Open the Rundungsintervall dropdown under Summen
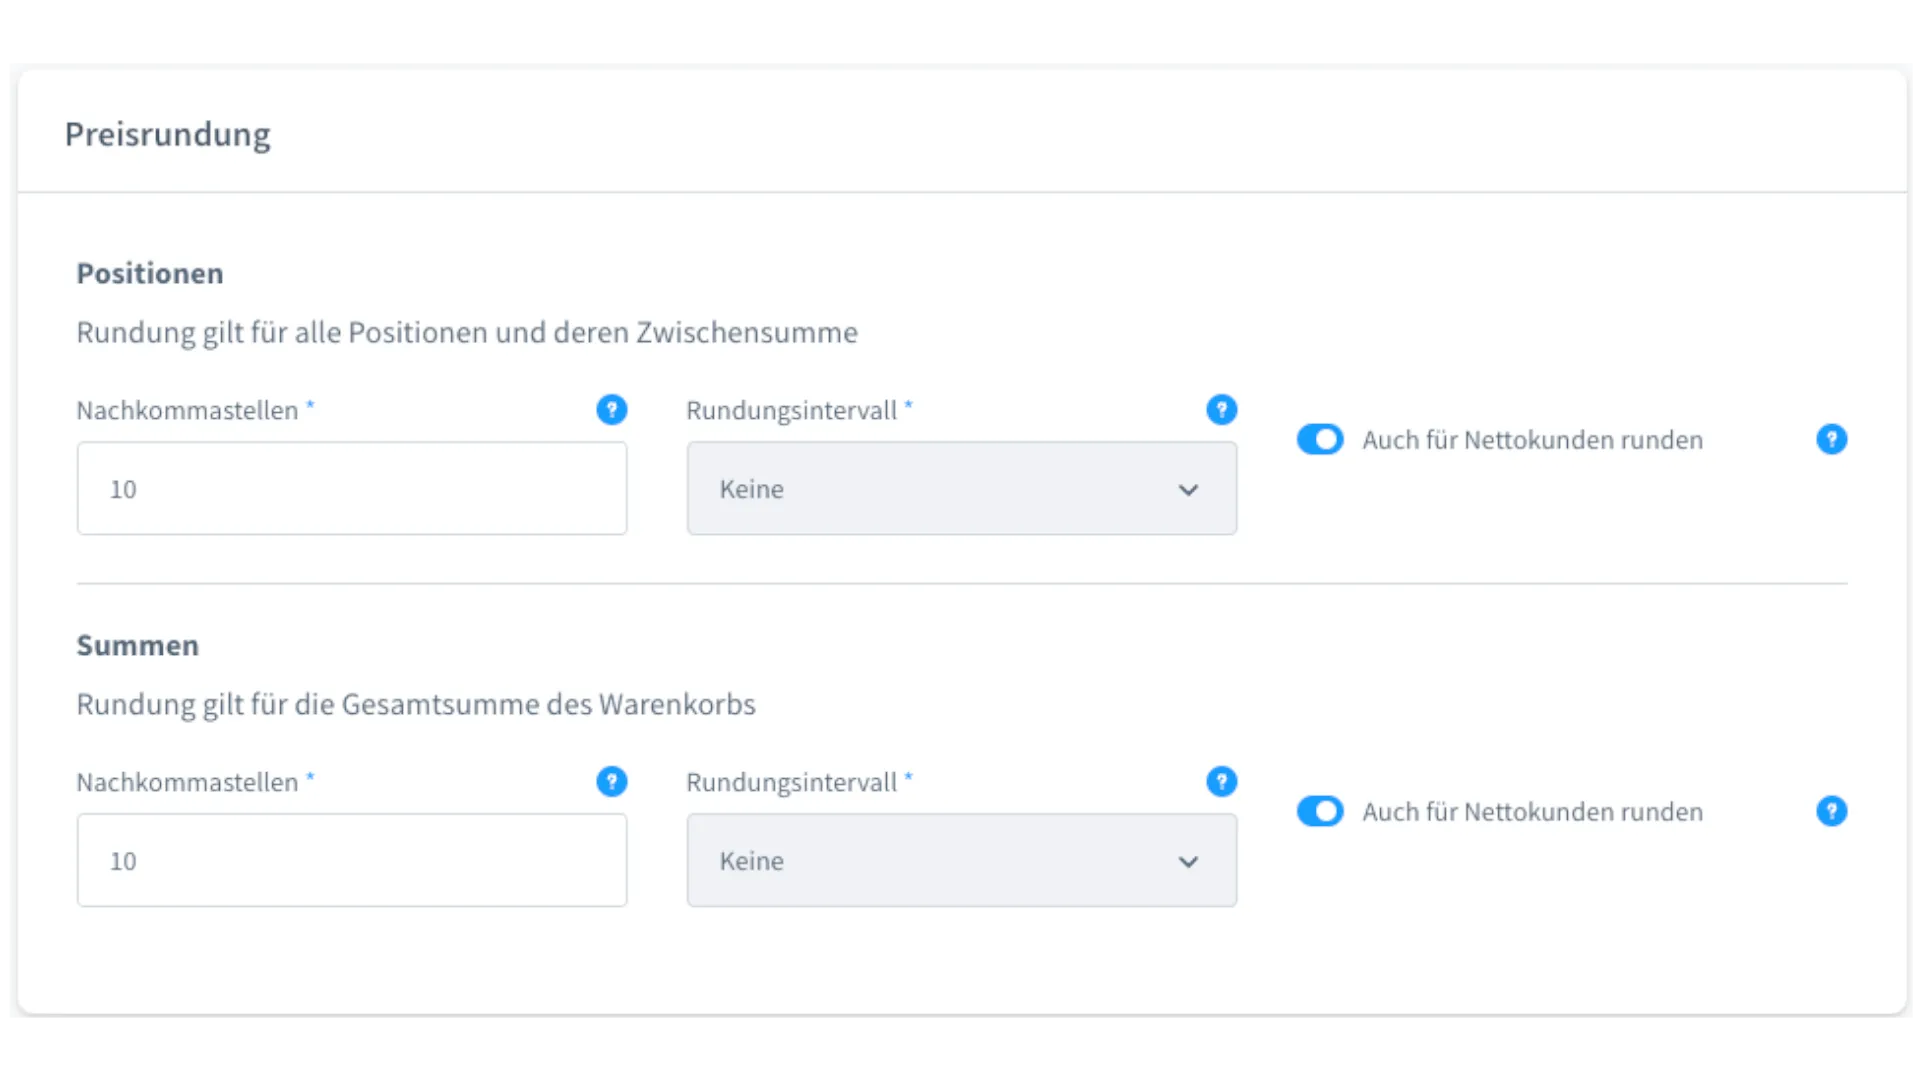 [961, 861]
